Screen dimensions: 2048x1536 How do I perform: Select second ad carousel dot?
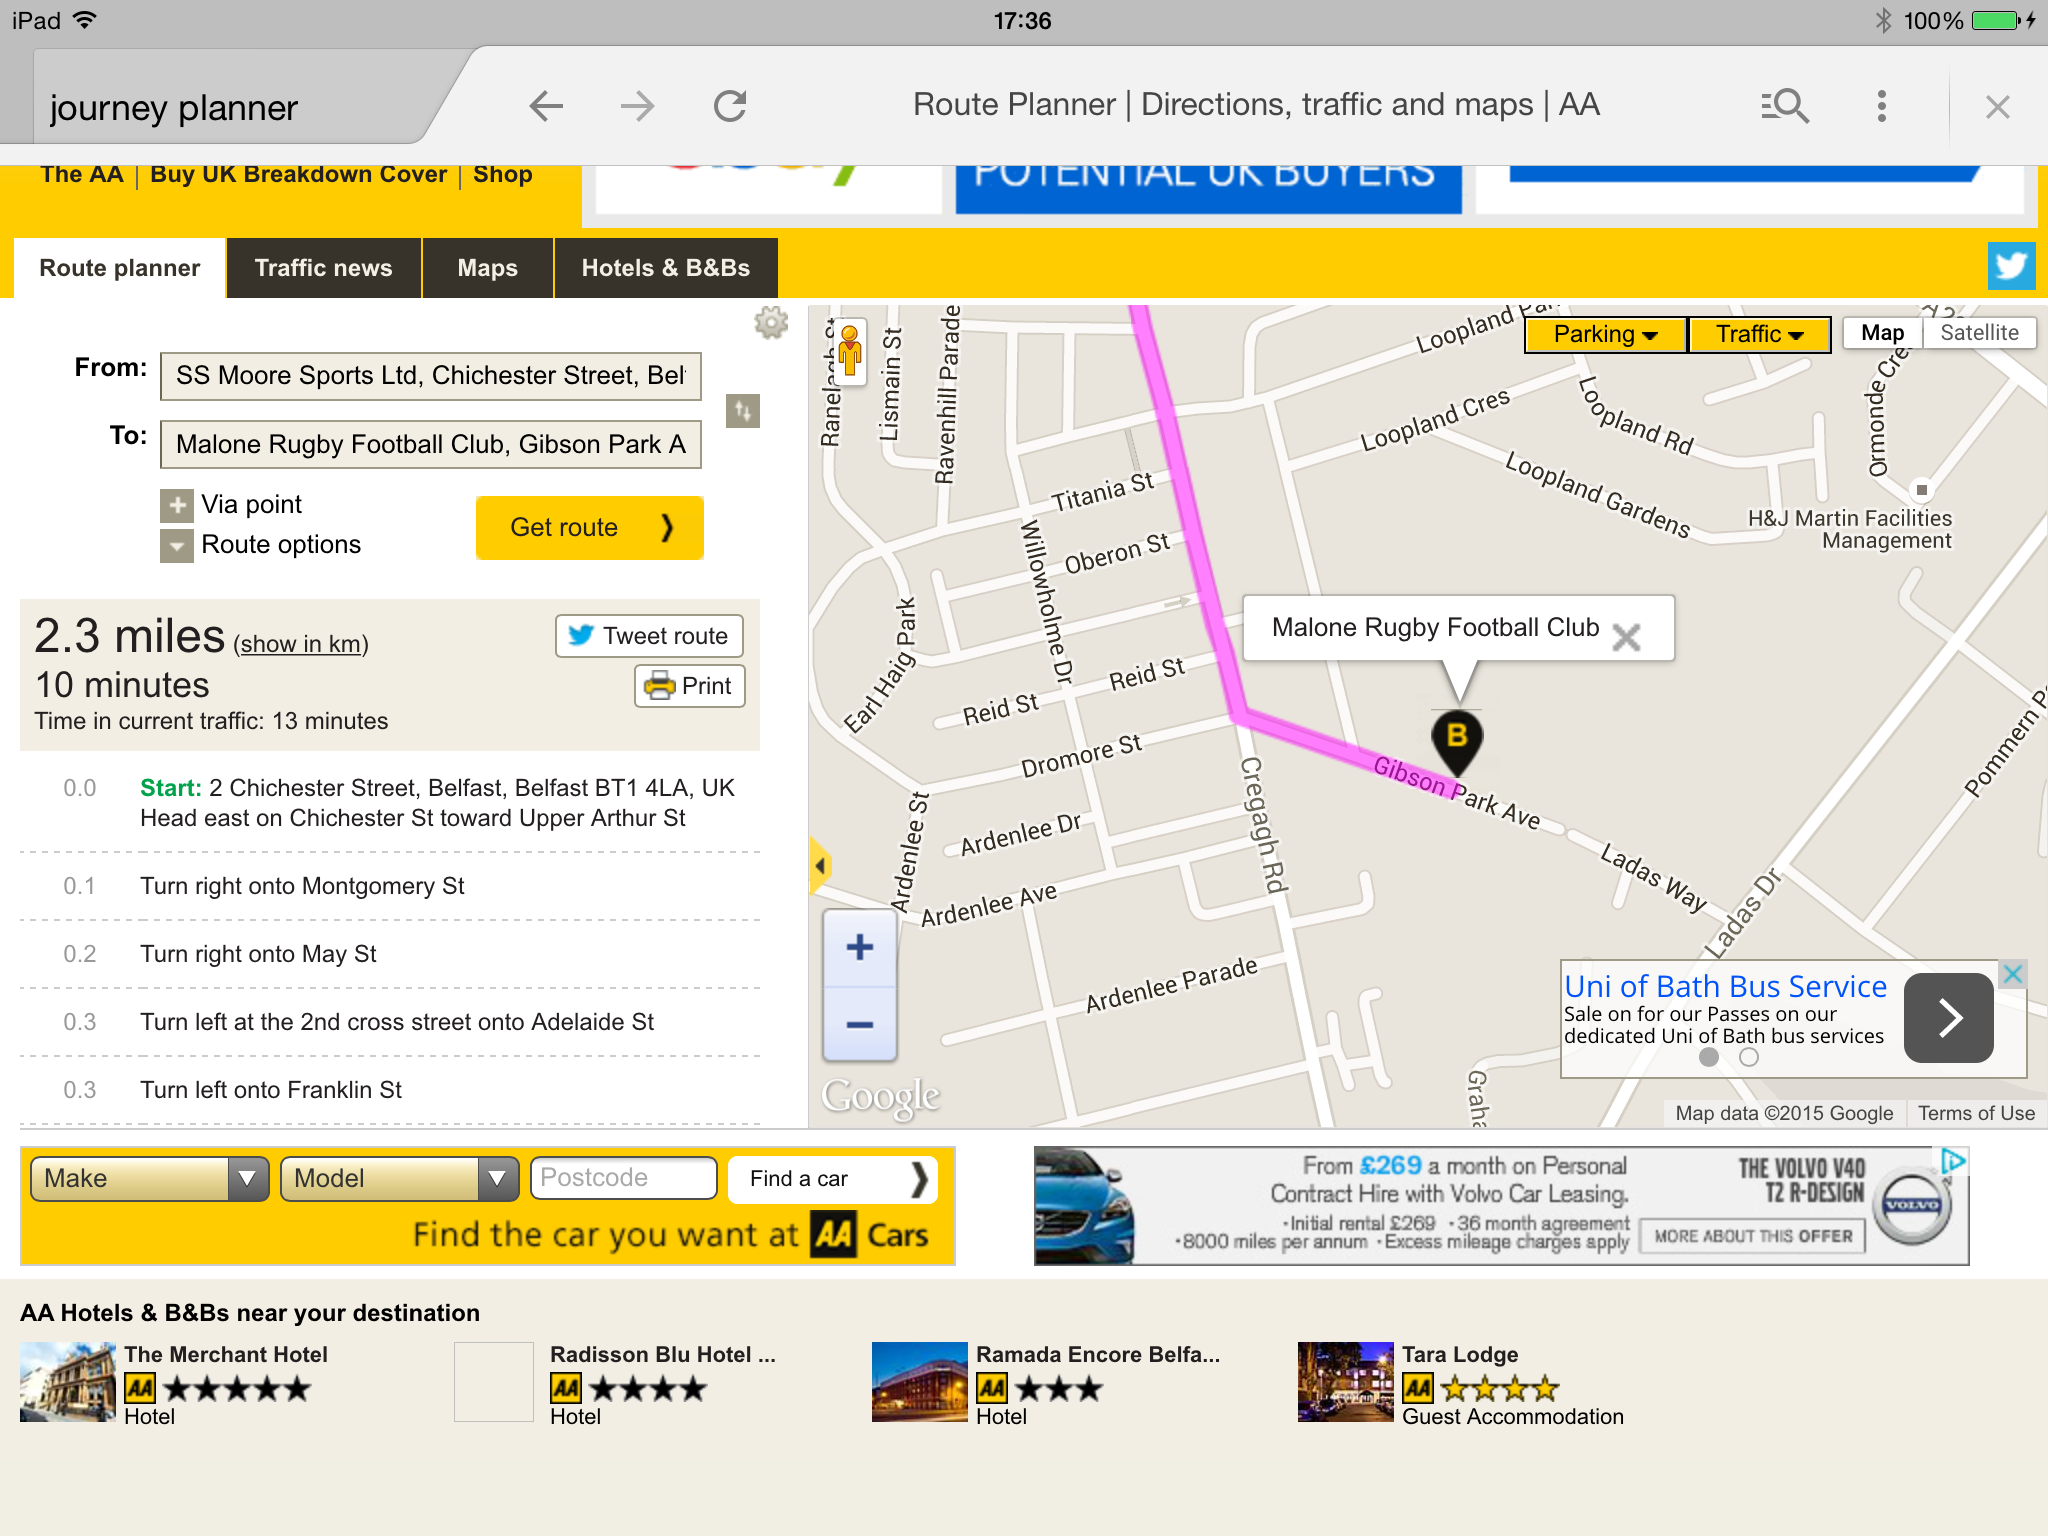pos(1749,1057)
